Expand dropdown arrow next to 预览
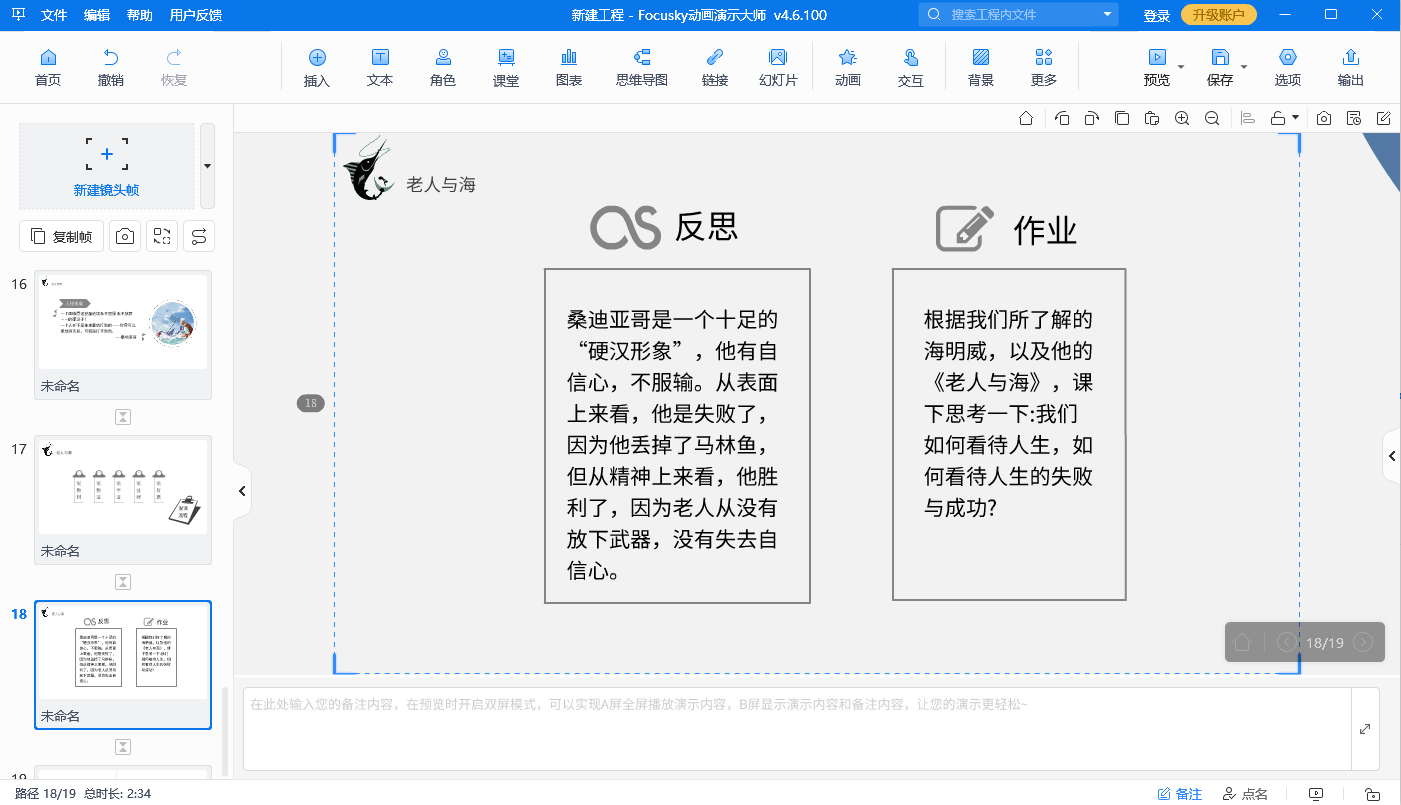Screen dimensions: 1401x805 [1181, 68]
